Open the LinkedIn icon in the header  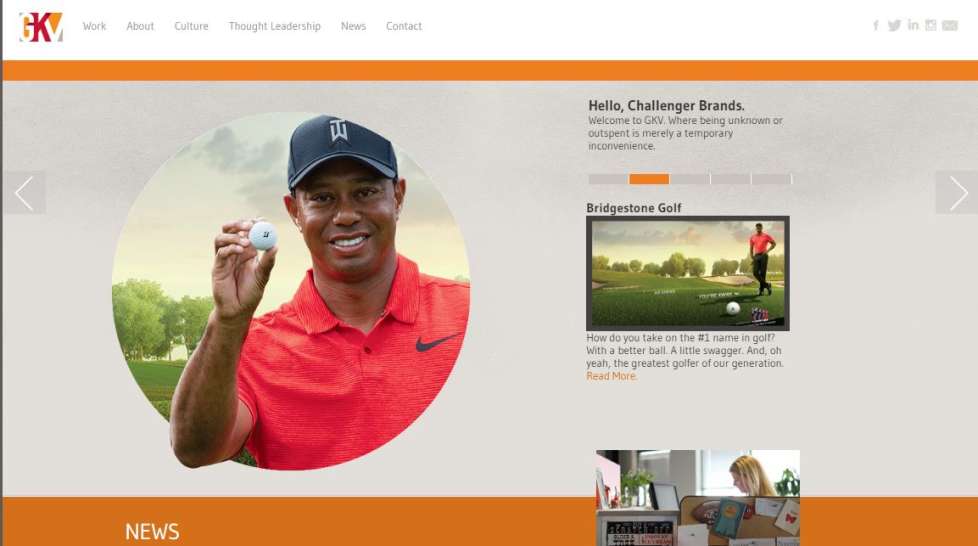point(913,25)
